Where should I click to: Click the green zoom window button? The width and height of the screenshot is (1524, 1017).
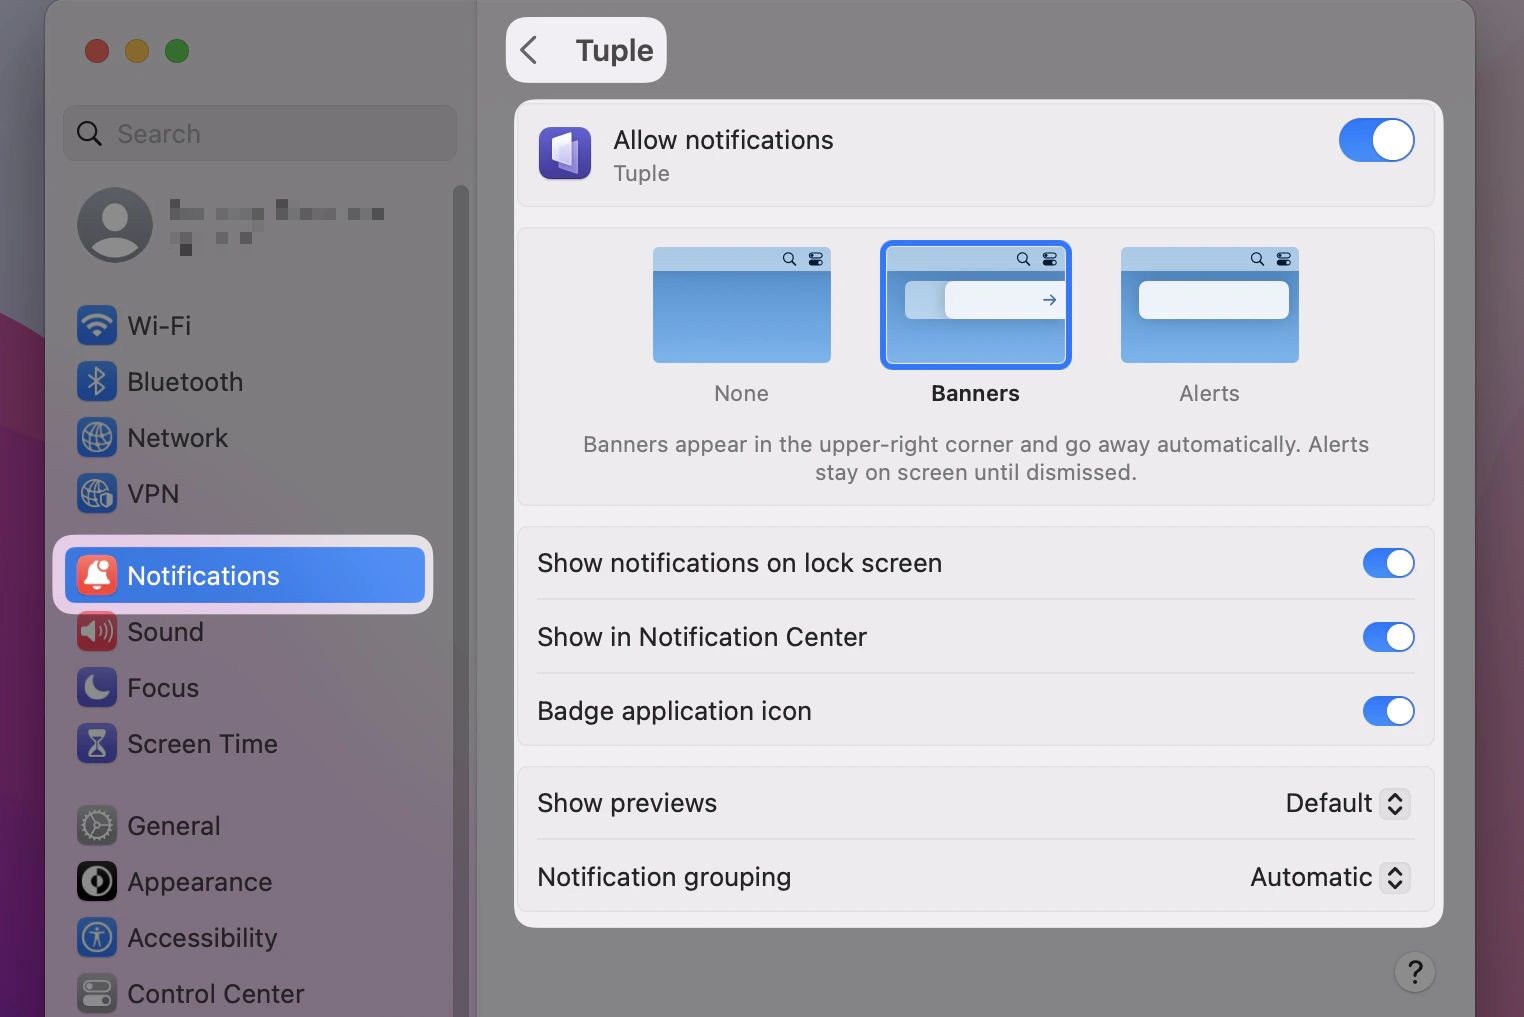[177, 51]
